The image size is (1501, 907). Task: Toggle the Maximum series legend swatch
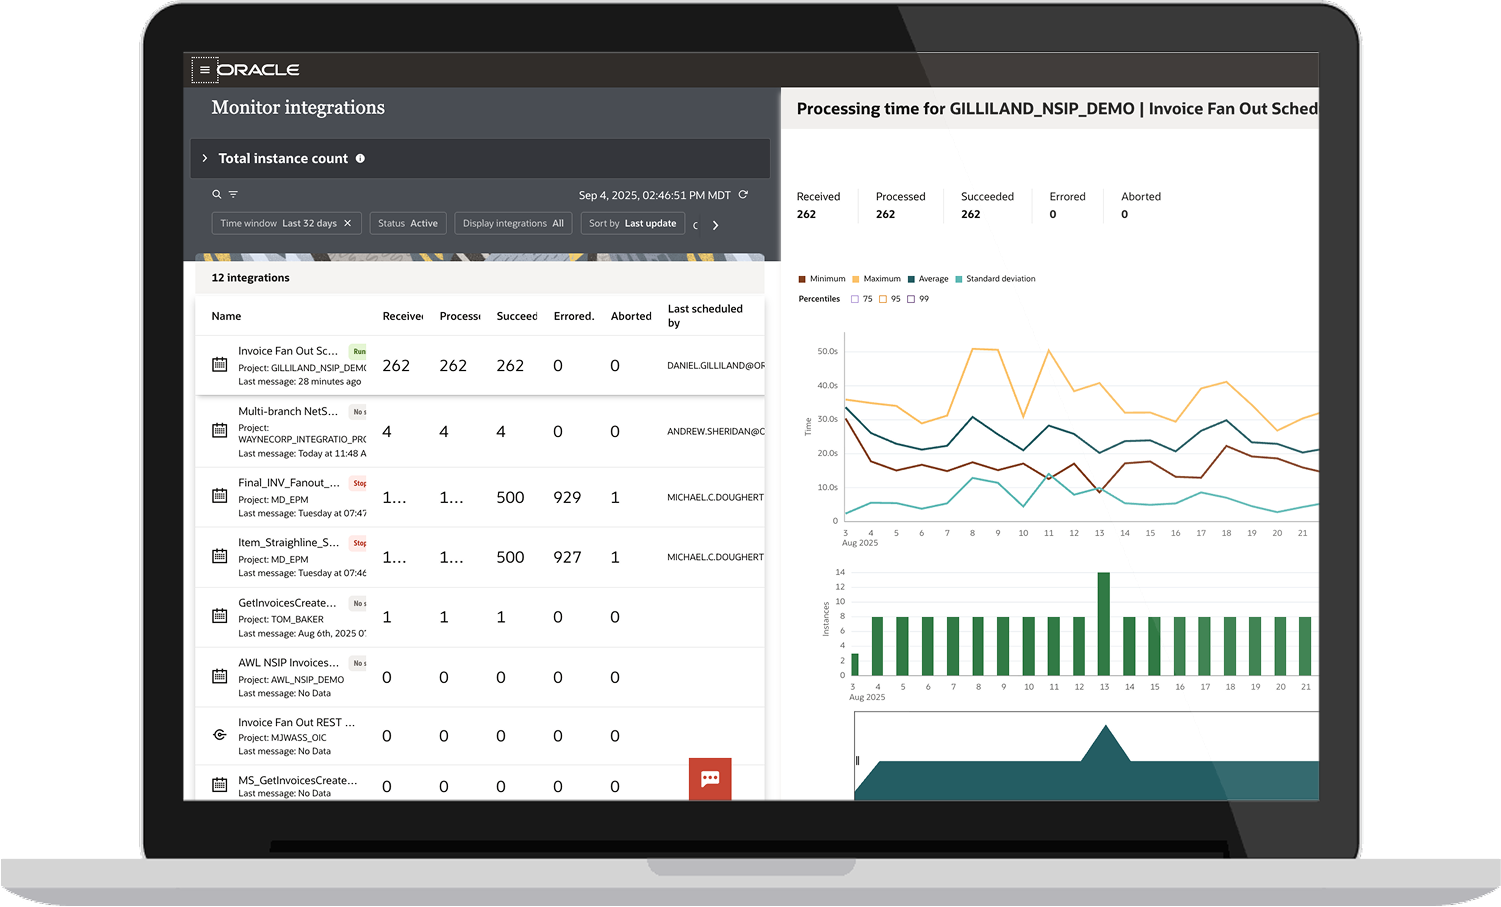(x=856, y=279)
